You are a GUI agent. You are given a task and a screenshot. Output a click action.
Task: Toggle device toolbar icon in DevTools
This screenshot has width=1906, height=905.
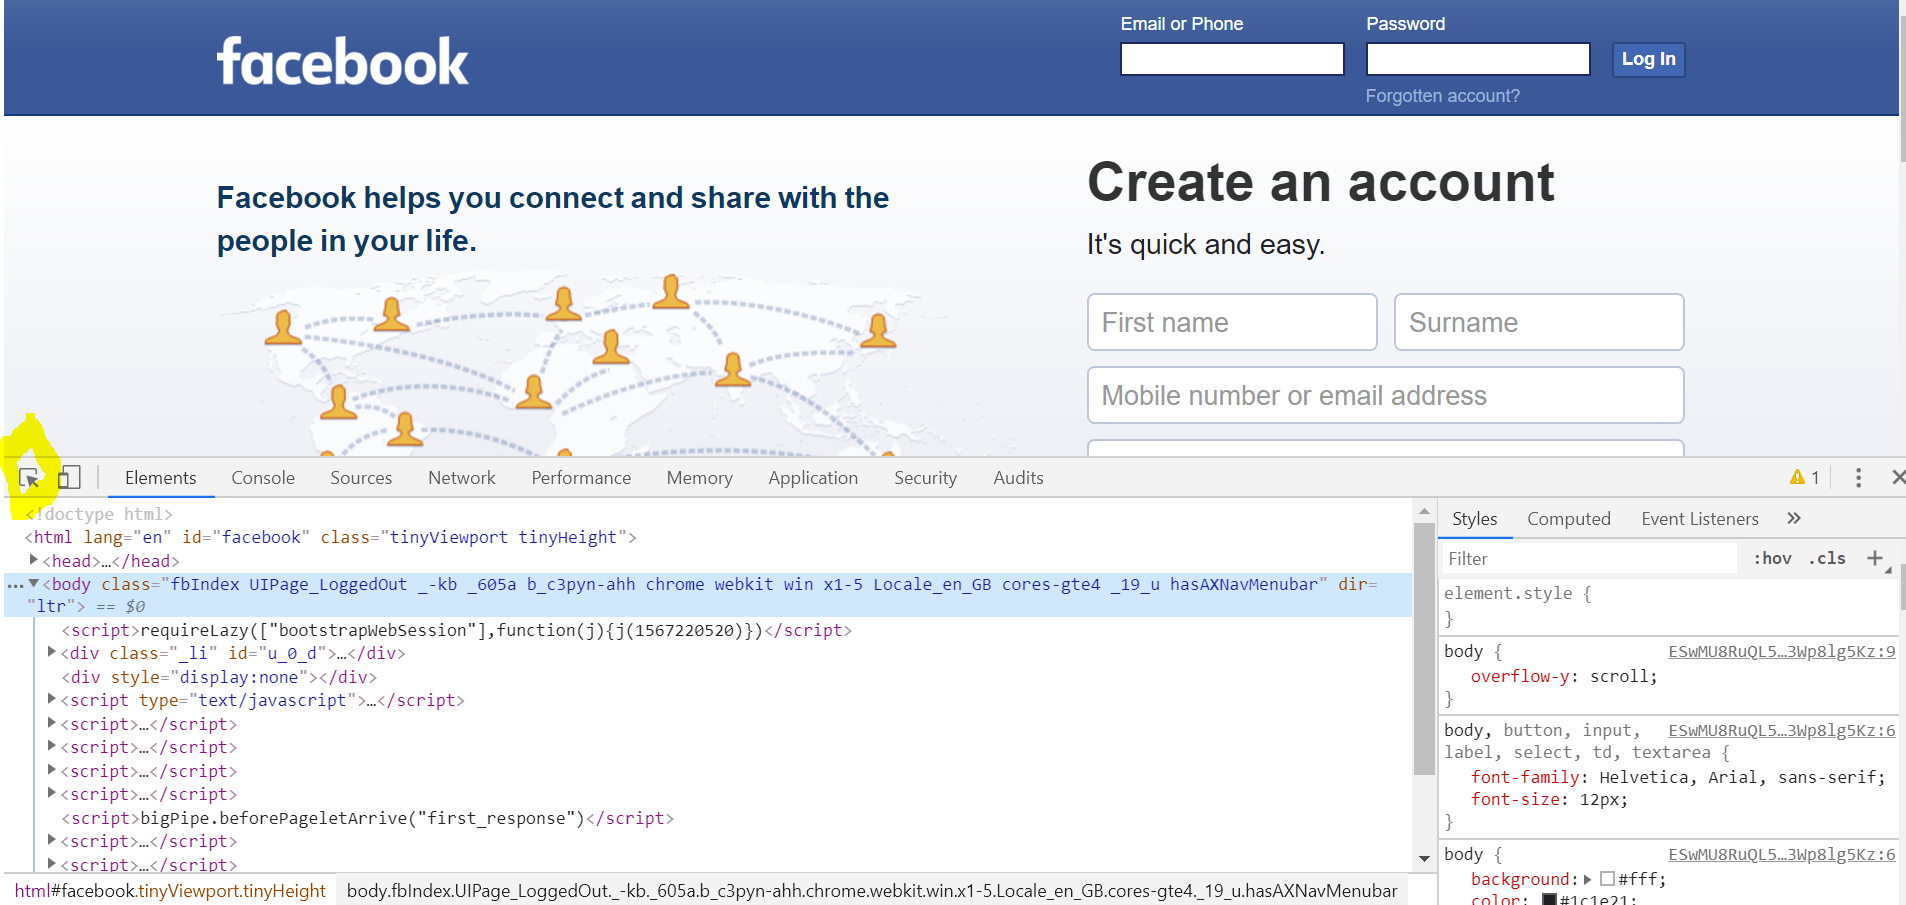(x=69, y=477)
